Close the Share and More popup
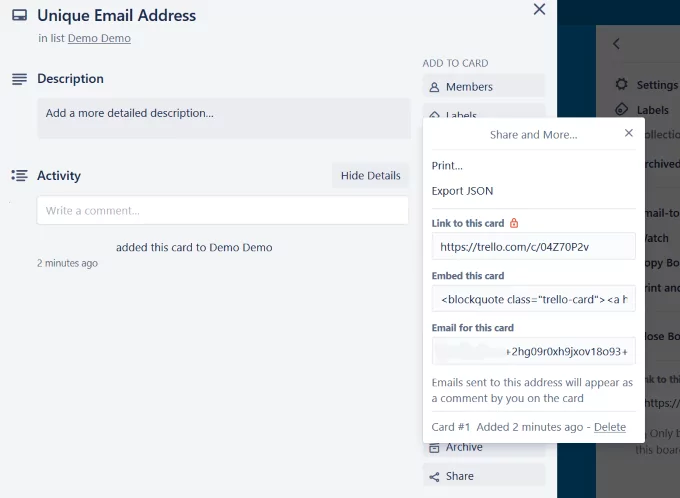680x498 pixels. 628,133
